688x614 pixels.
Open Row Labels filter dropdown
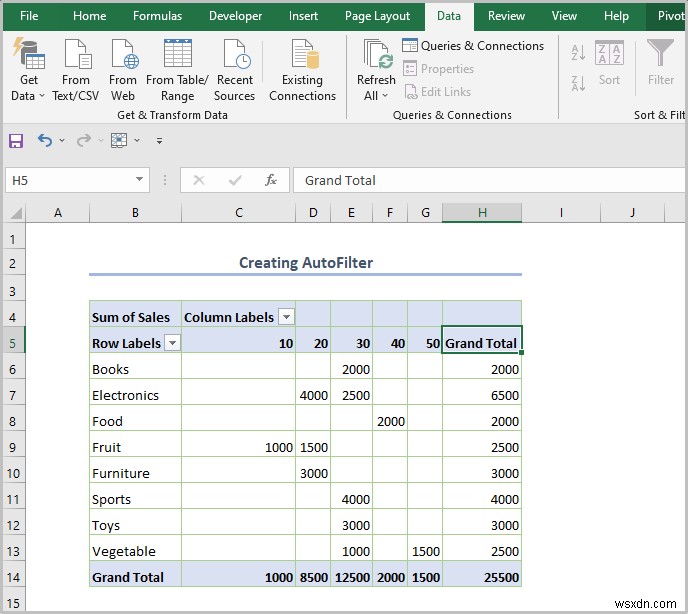tap(172, 343)
